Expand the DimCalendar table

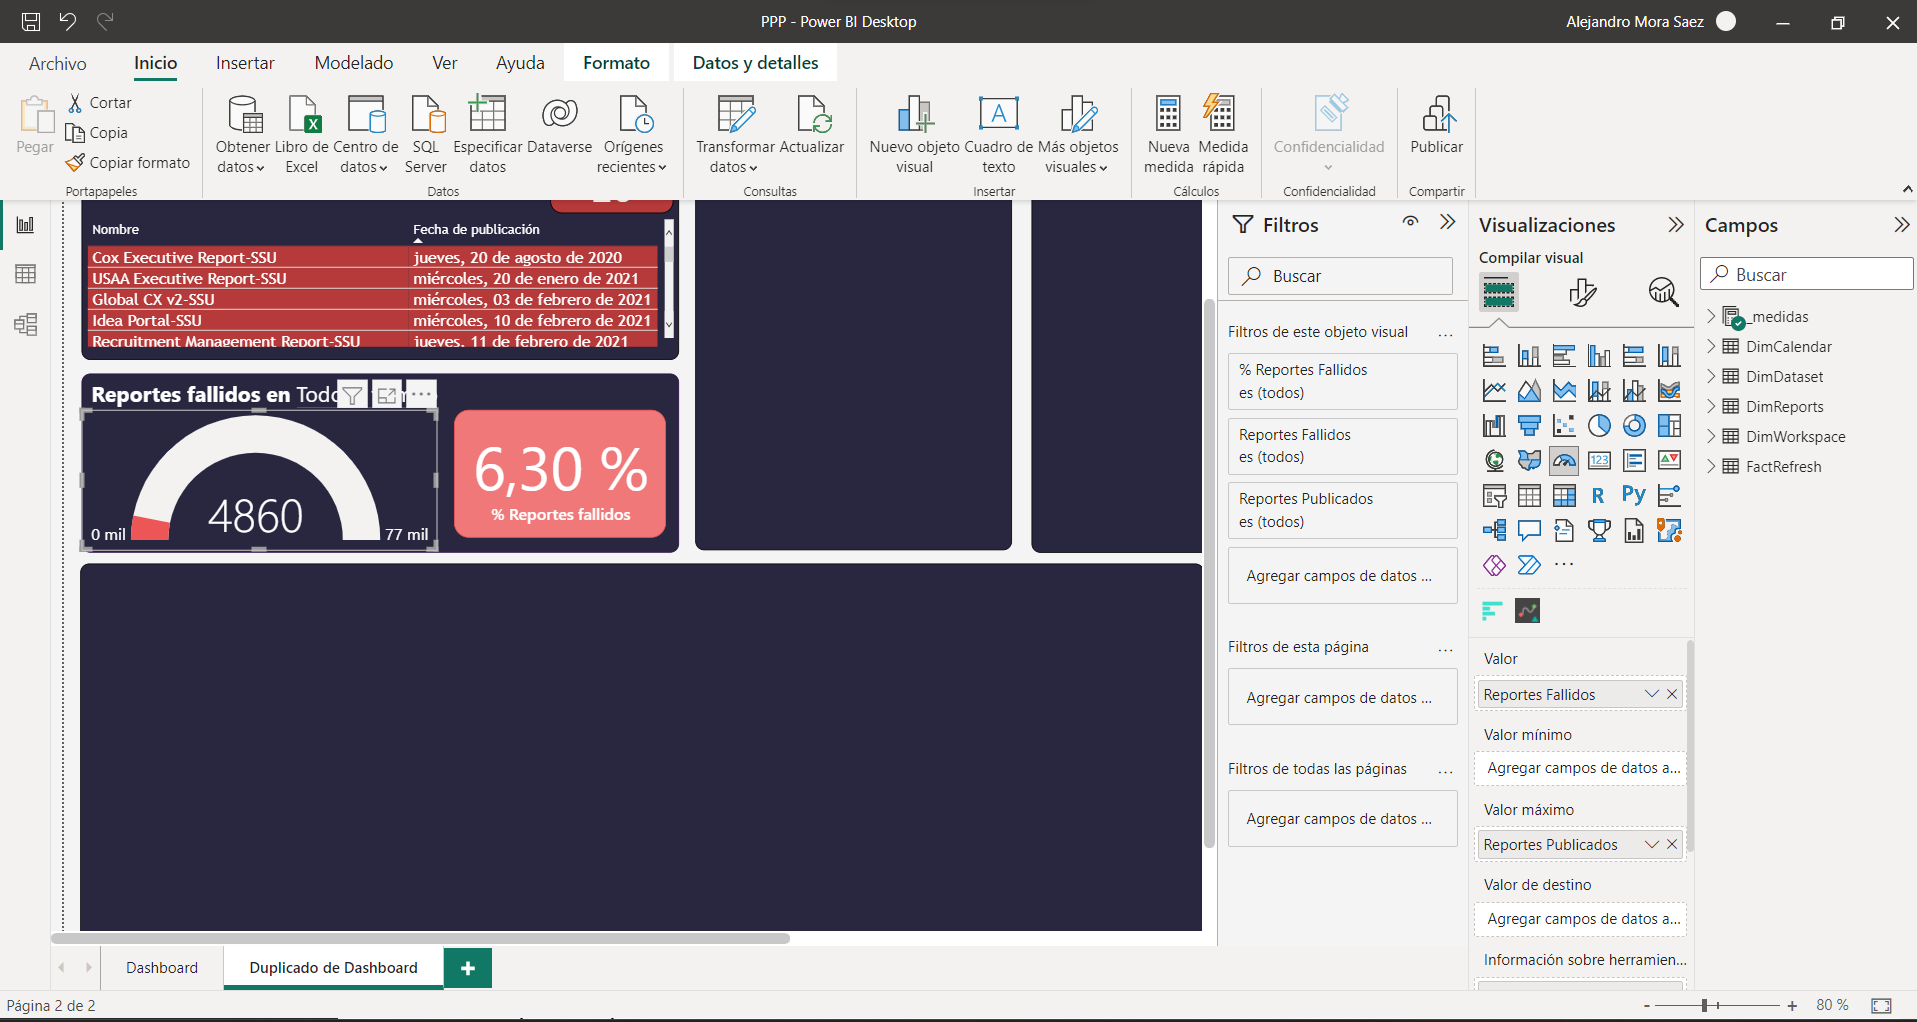[x=1711, y=346]
